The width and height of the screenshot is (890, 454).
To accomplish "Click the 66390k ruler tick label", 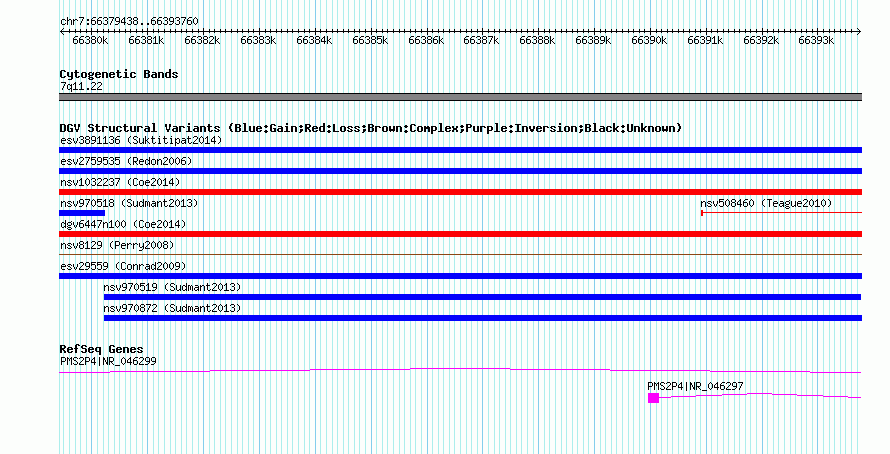I will (649, 40).
